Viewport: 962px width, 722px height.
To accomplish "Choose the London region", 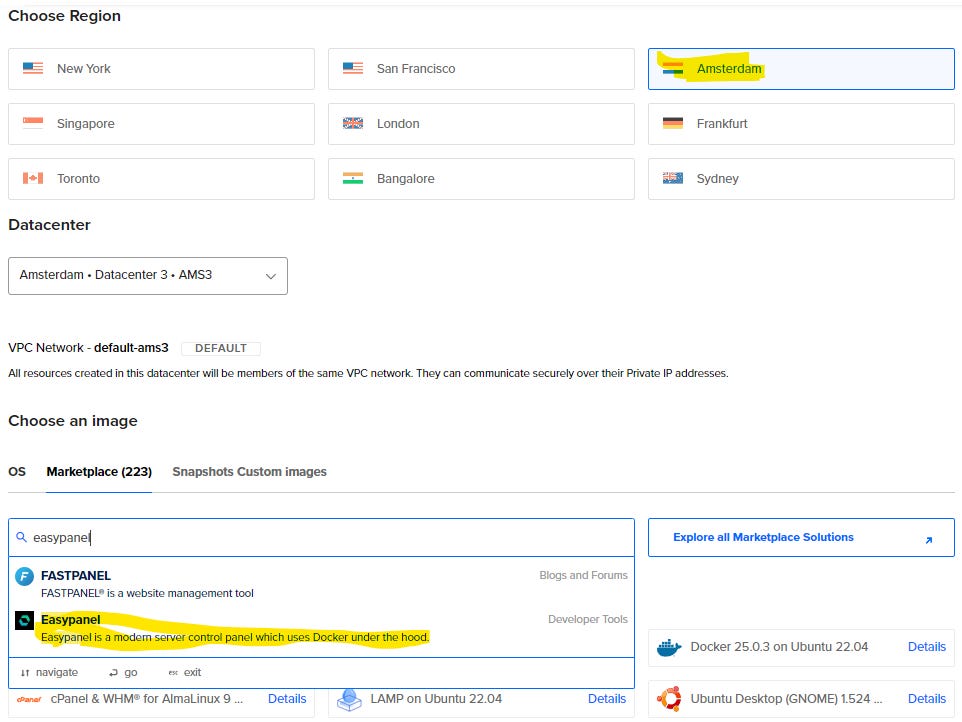I will [481, 124].
